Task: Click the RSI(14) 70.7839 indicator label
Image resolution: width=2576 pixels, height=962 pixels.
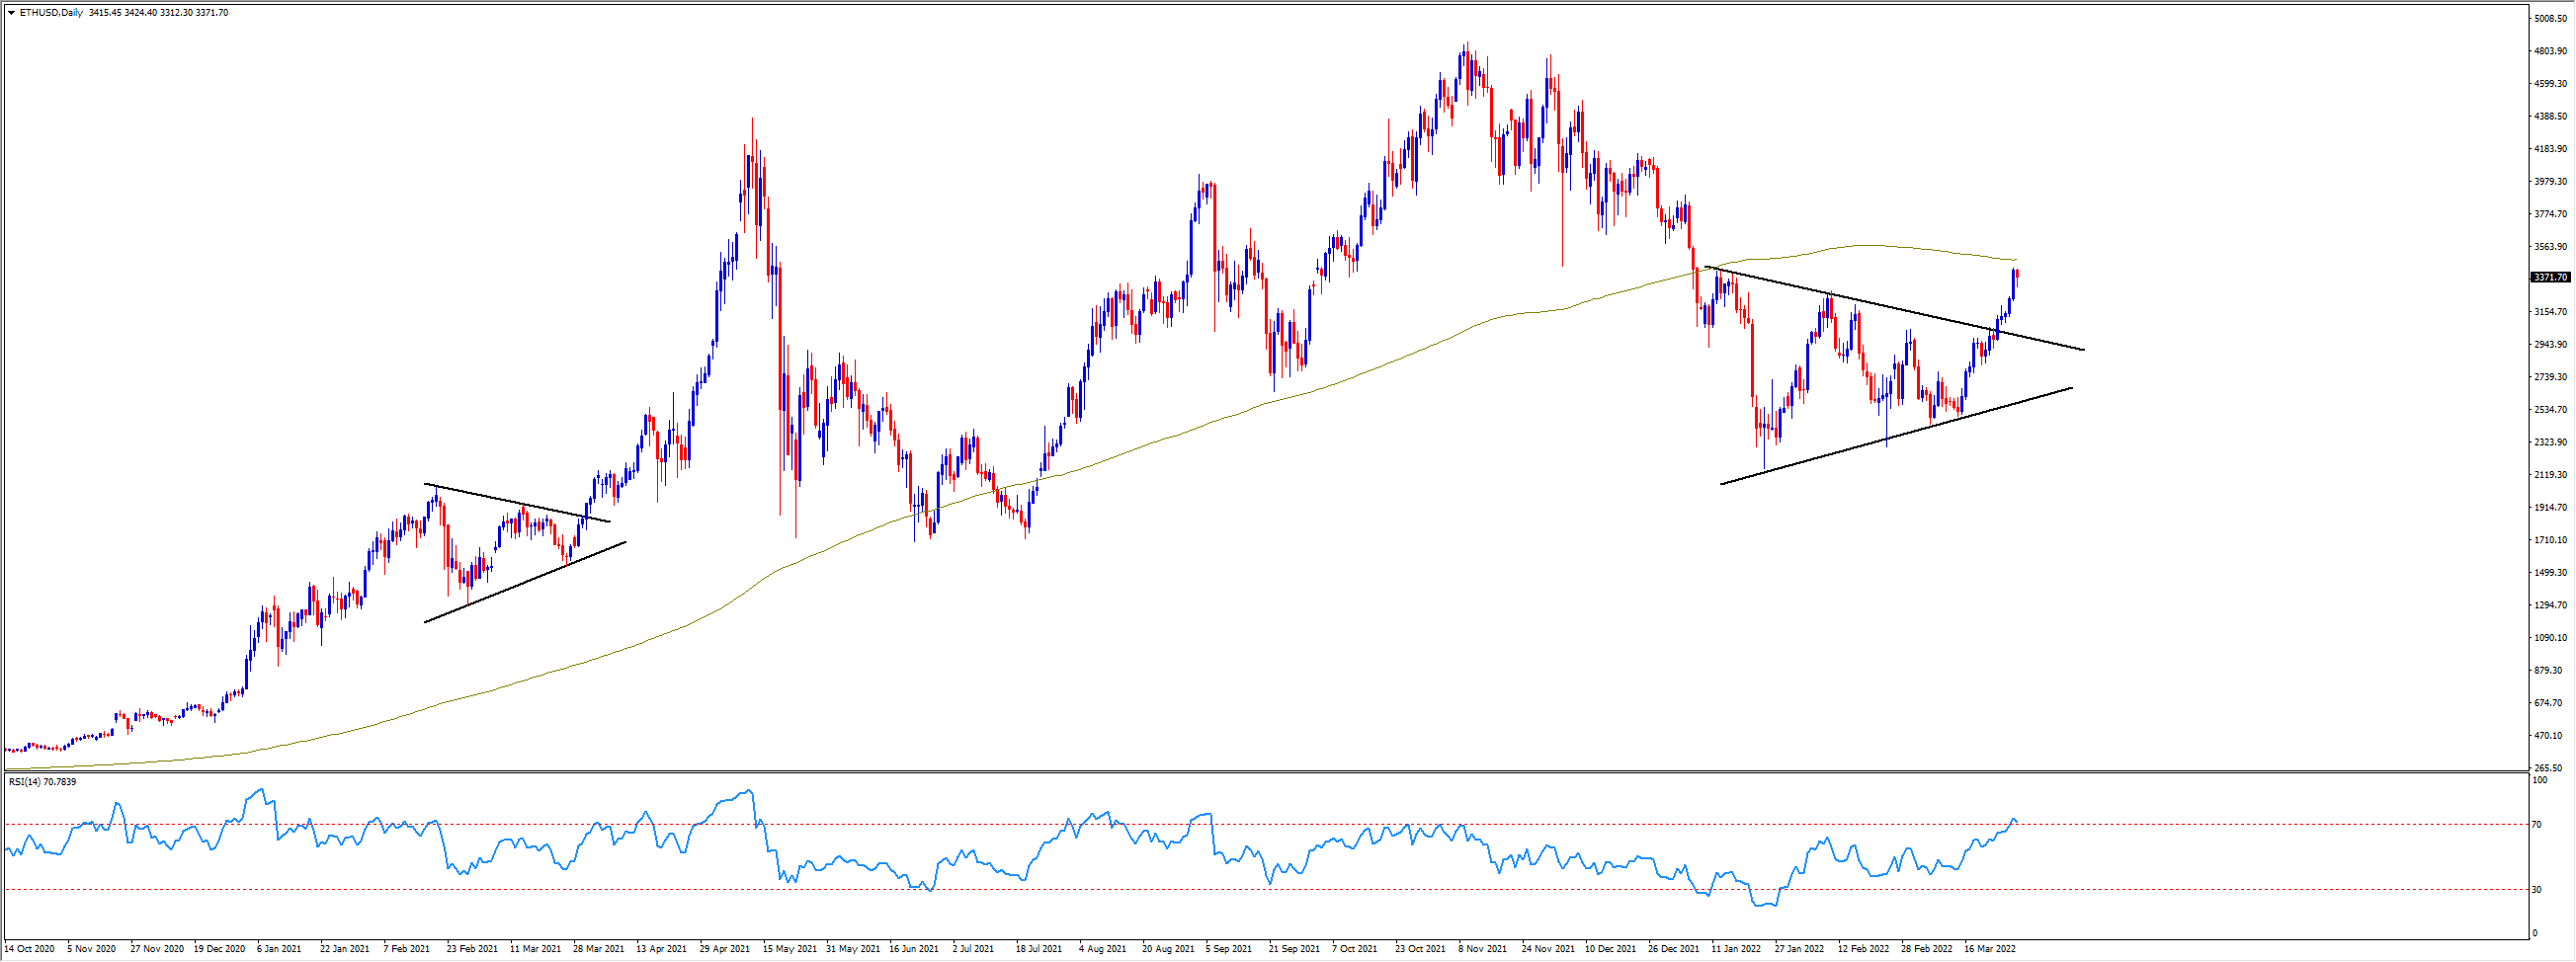Action: tap(42, 782)
